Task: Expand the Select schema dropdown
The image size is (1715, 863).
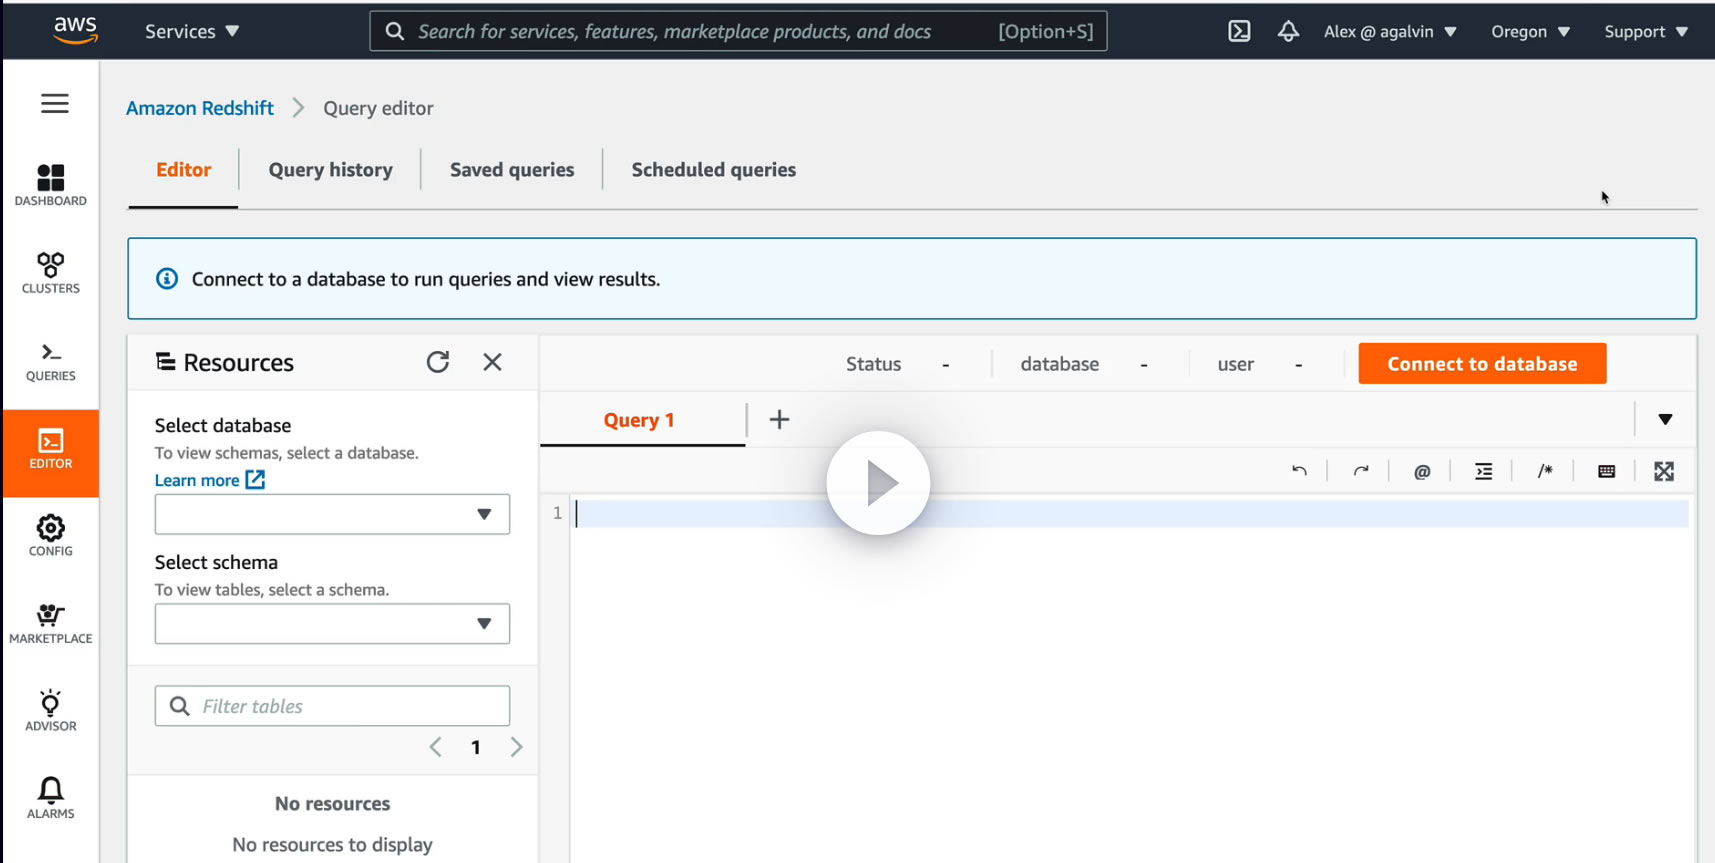Action: 332,624
